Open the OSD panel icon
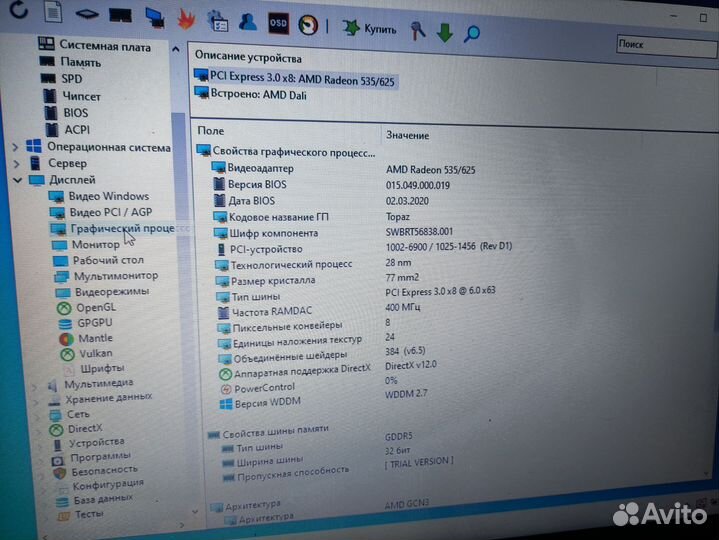This screenshot has width=719, height=540. pos(278,23)
